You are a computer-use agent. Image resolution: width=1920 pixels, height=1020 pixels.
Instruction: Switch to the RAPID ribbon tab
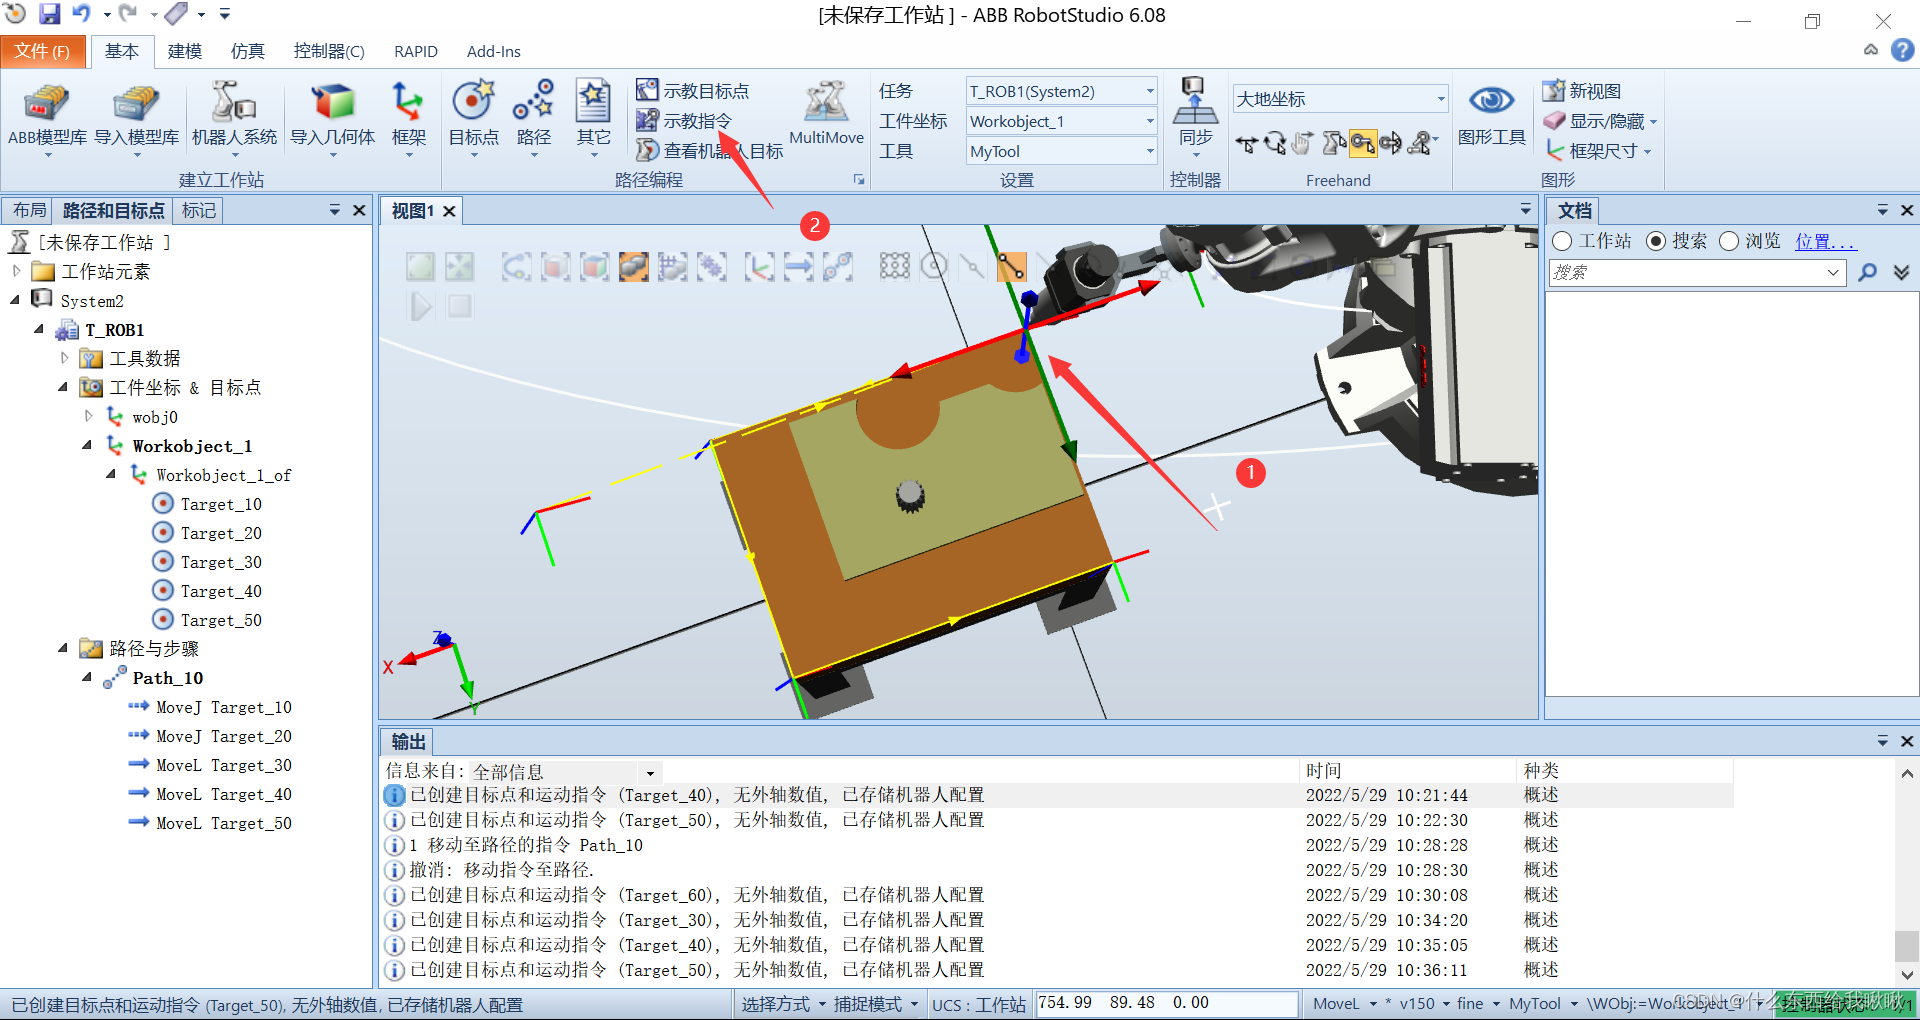[x=415, y=51]
